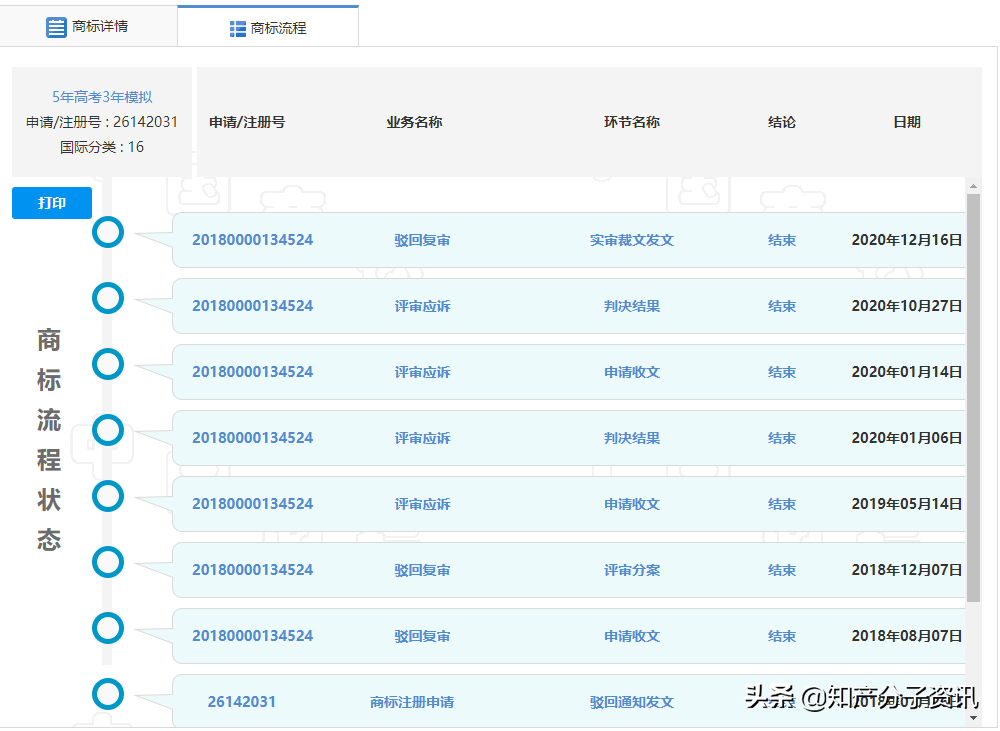Click timeline circle beside 26142031 row
Image resolution: width=1000 pixels, height=731 pixels.
(108, 694)
